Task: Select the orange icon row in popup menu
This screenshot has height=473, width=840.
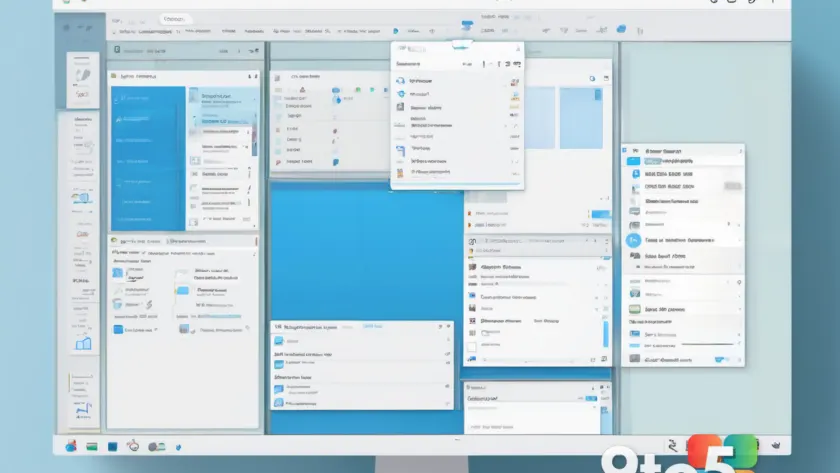Action: [x=457, y=172]
